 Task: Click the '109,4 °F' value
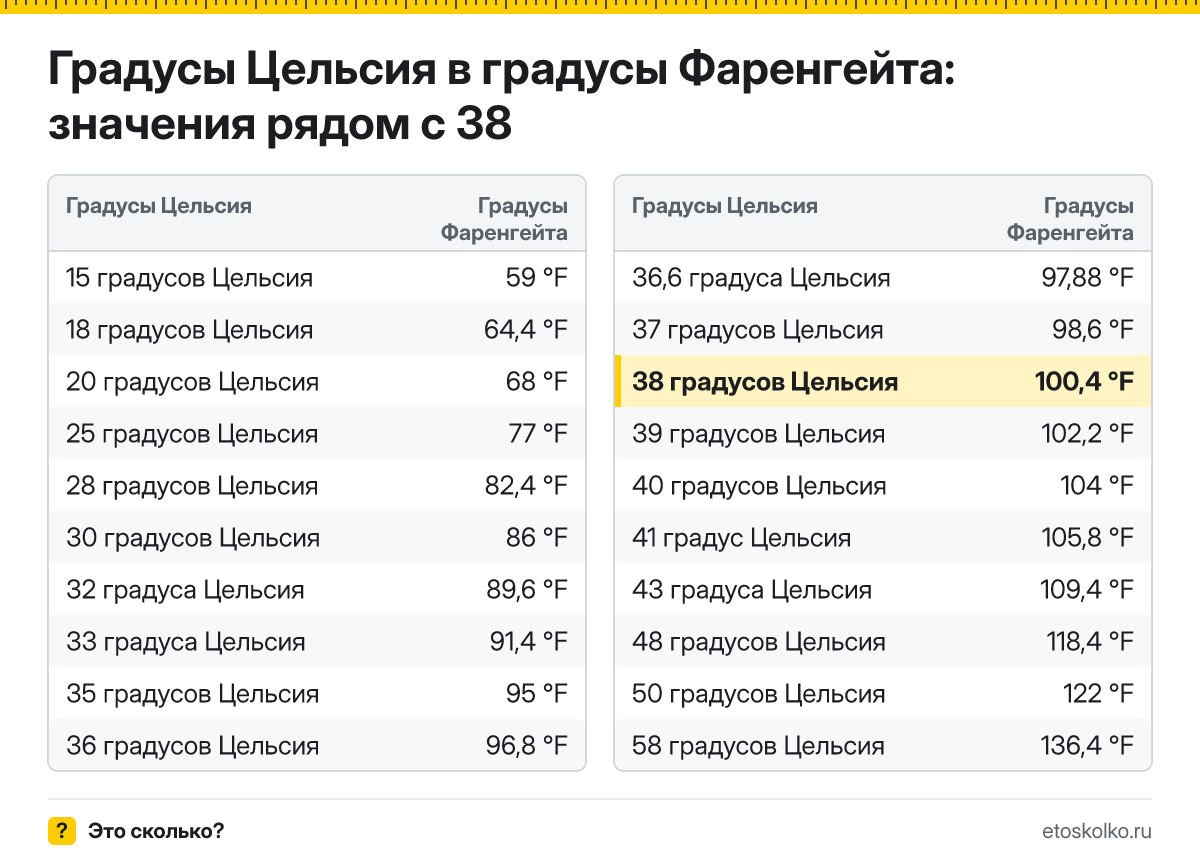pyautogui.click(x=1088, y=590)
